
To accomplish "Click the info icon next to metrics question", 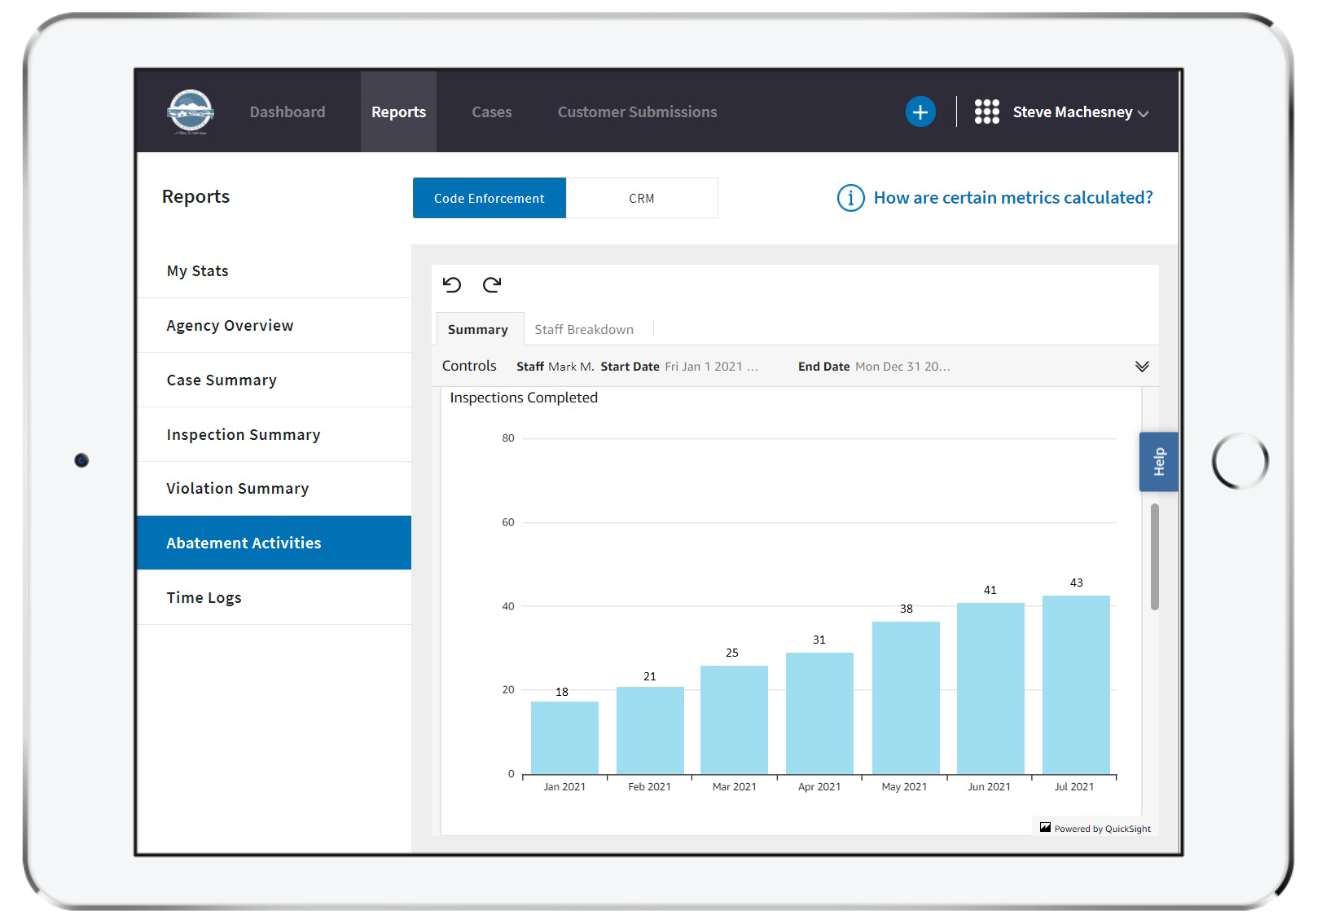I will pos(849,197).
